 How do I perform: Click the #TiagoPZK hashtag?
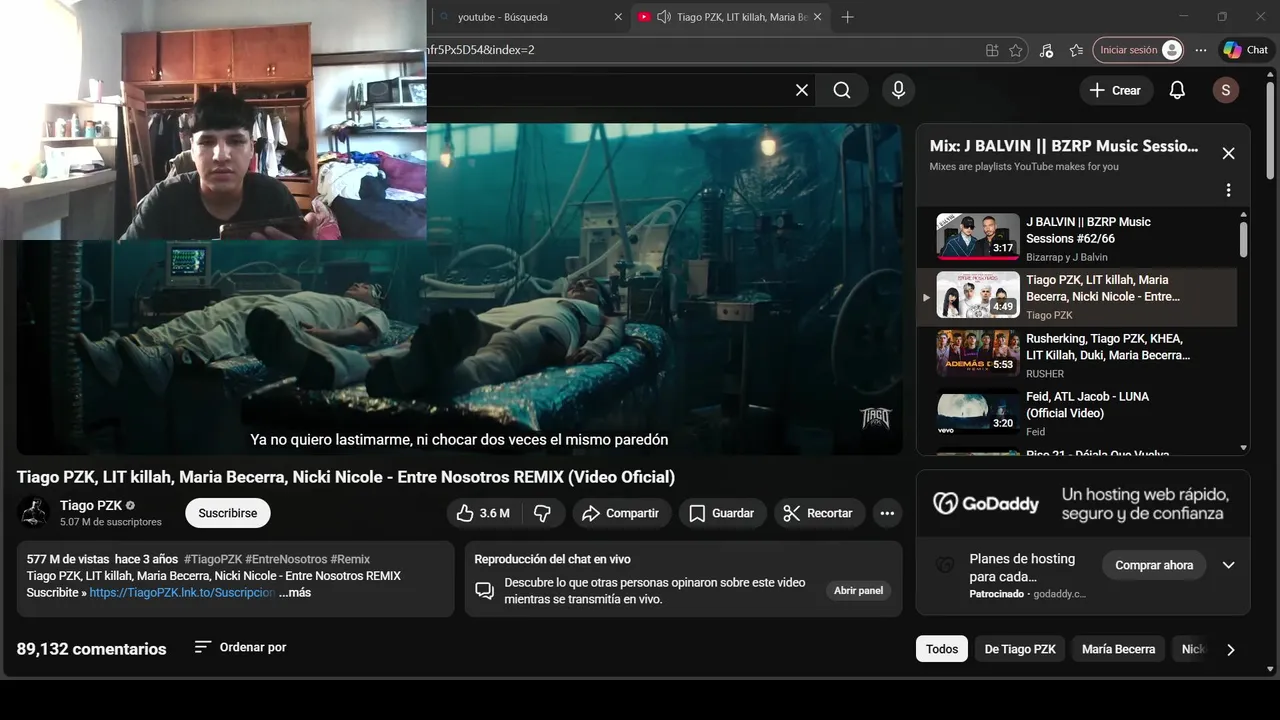click(213, 559)
